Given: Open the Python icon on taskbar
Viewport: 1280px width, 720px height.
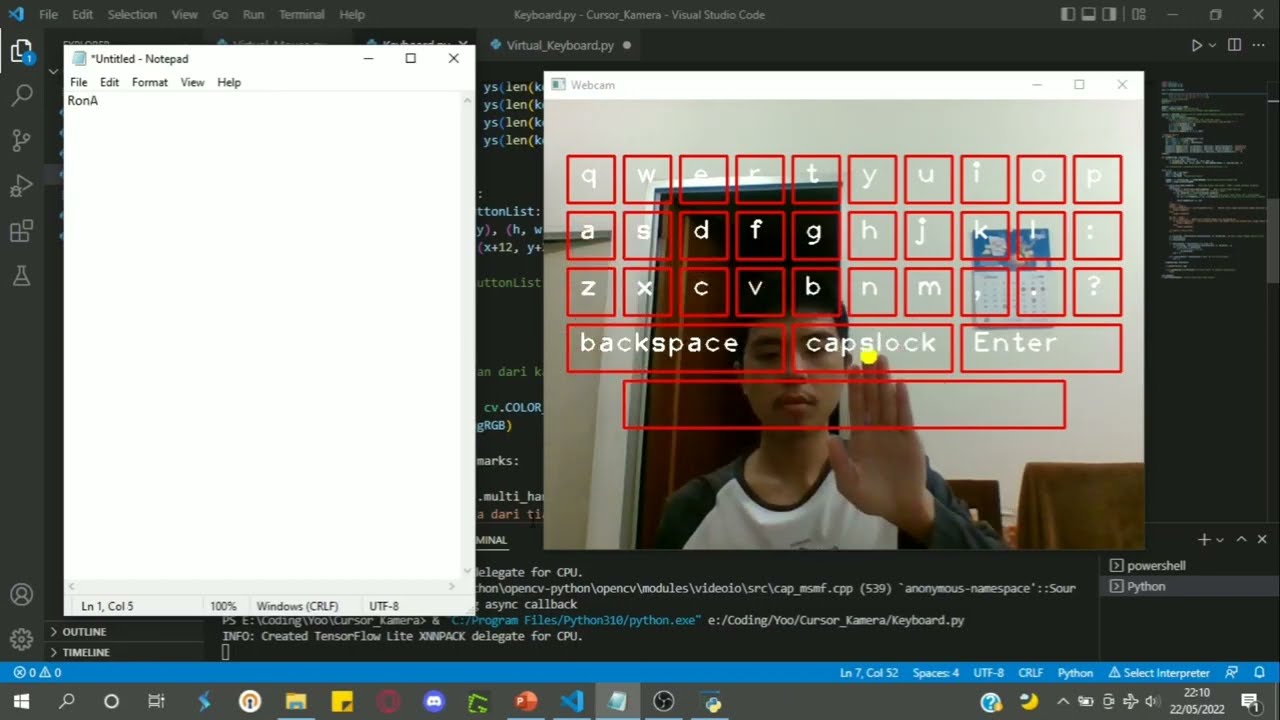Looking at the screenshot, I should [x=710, y=702].
